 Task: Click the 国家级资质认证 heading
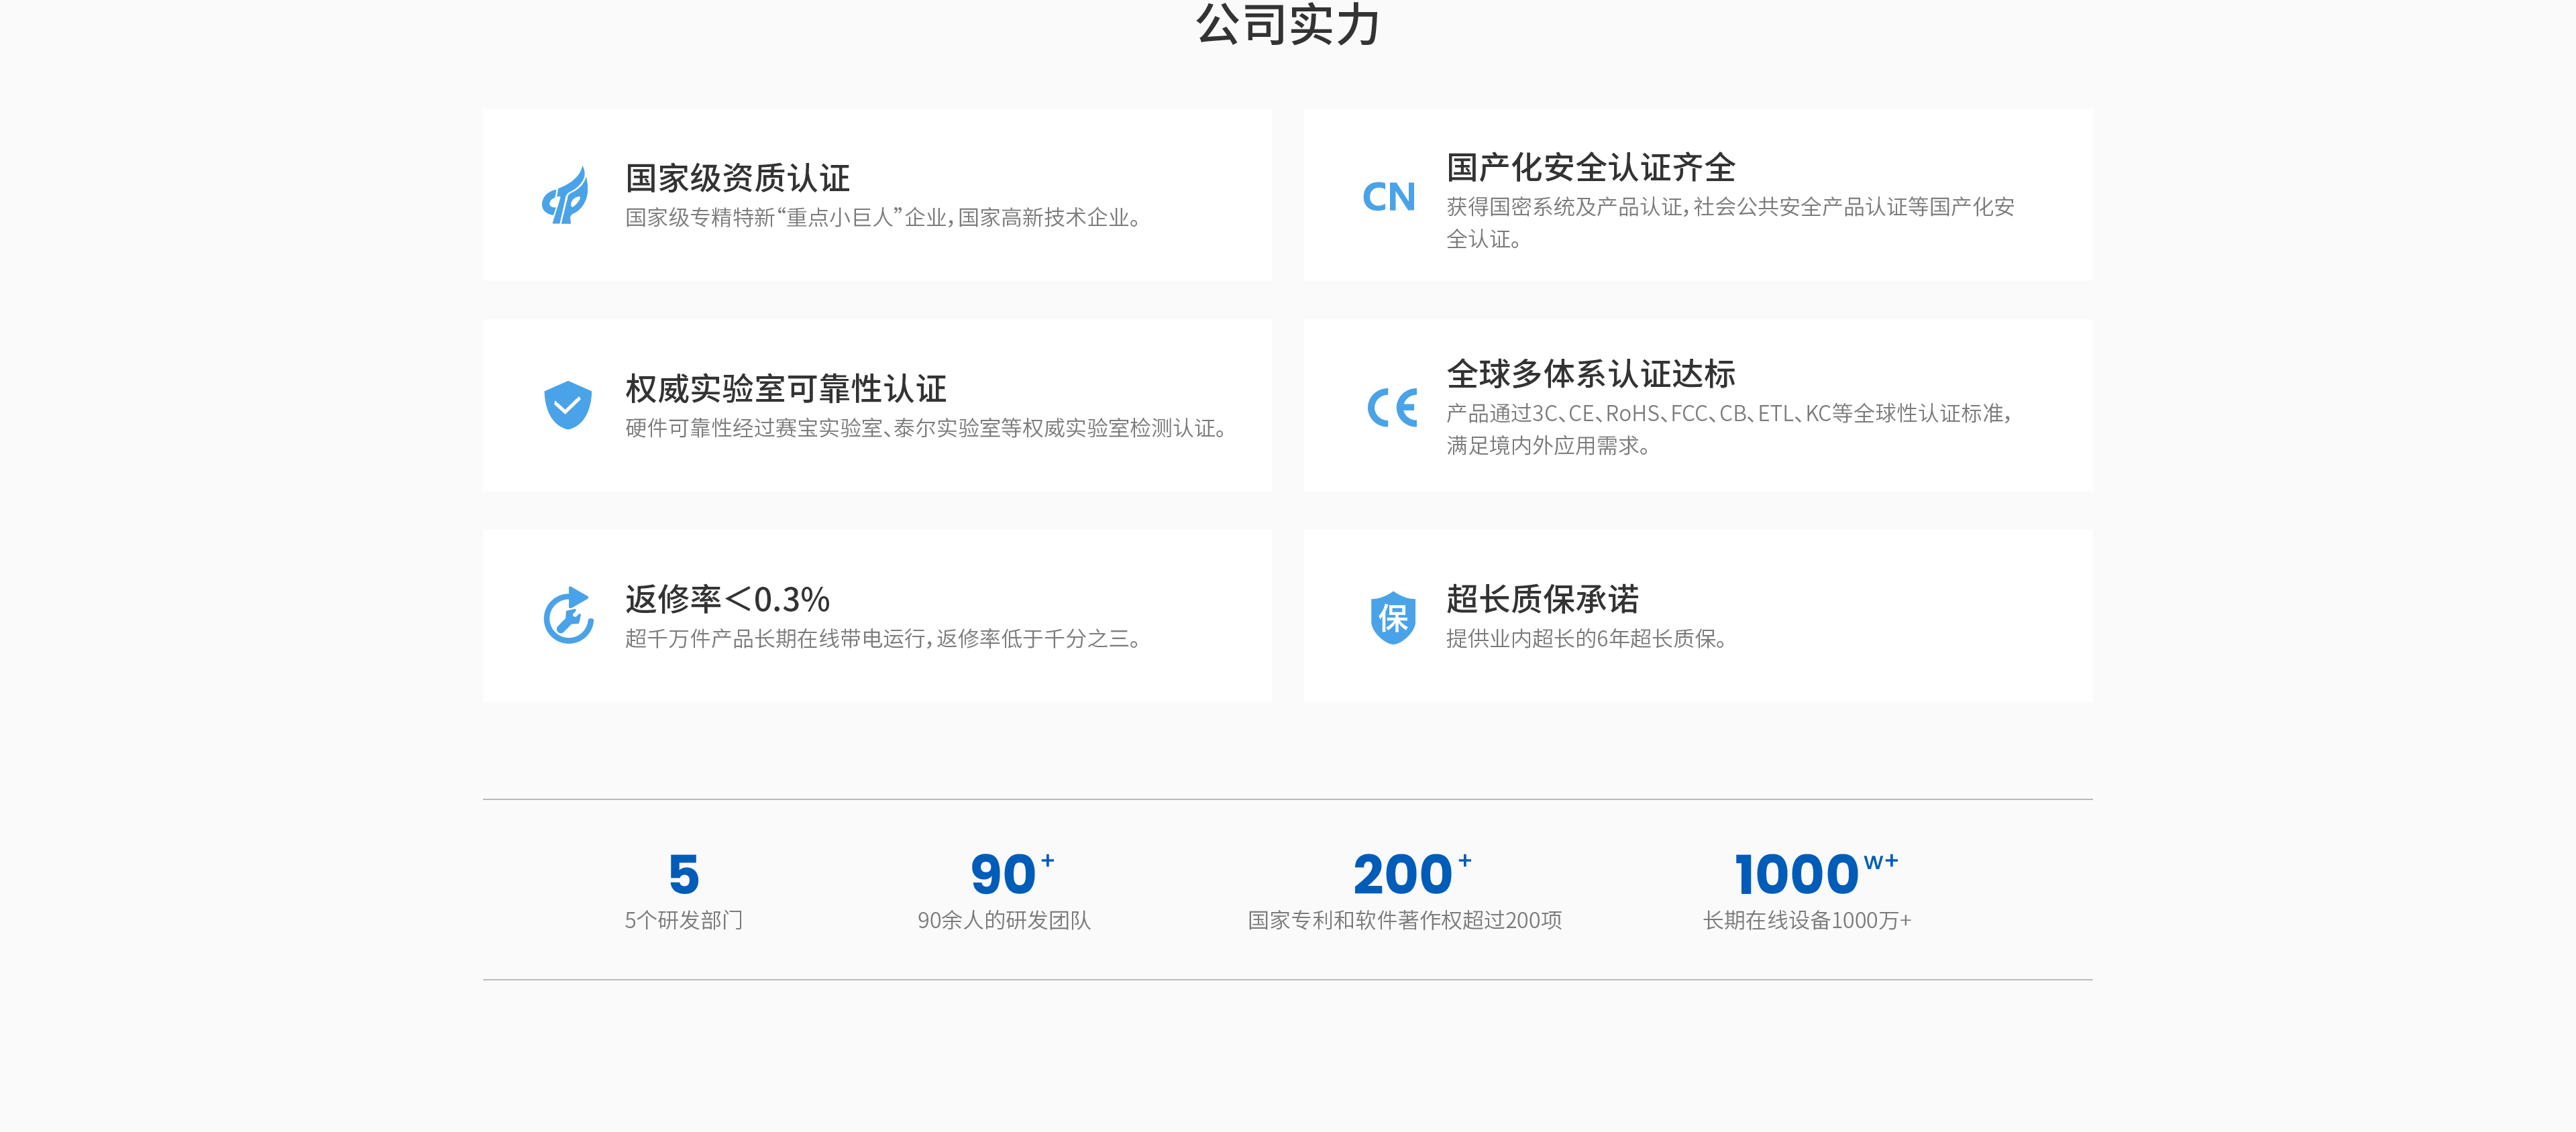pos(737,178)
